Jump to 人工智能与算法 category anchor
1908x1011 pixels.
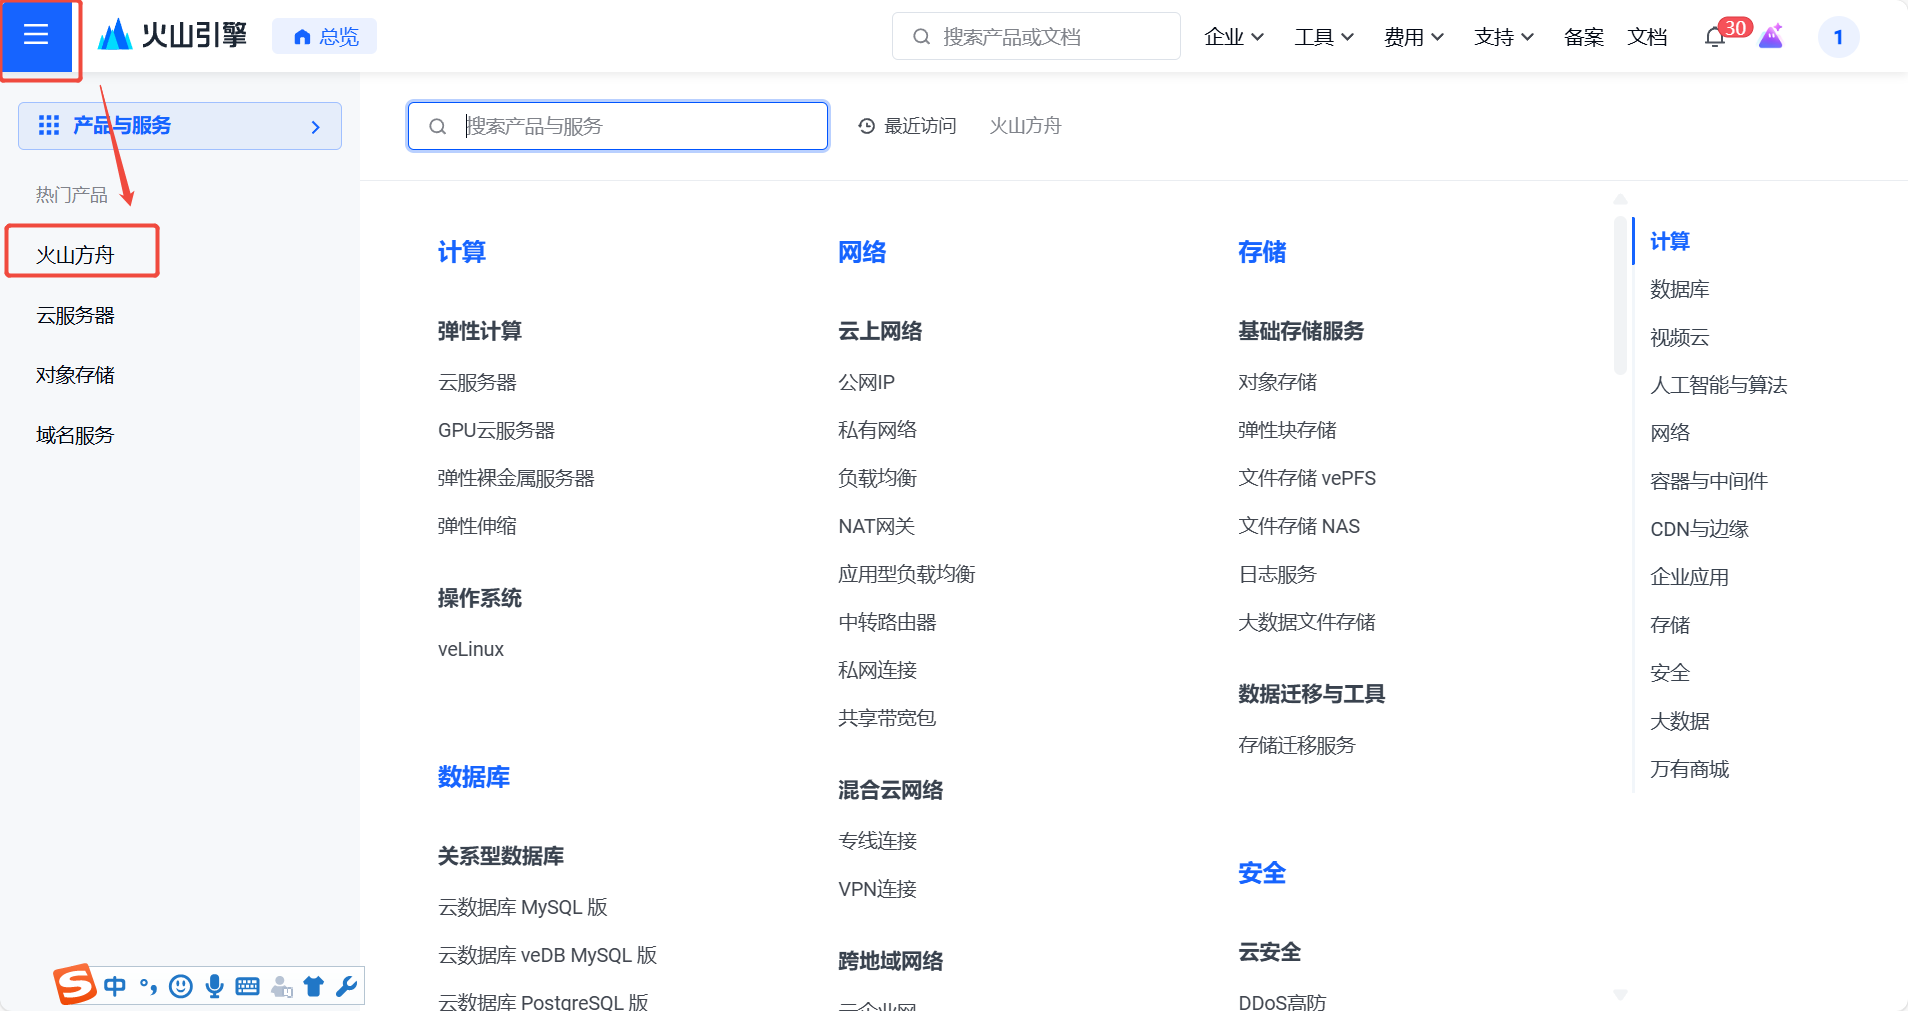[1719, 385]
